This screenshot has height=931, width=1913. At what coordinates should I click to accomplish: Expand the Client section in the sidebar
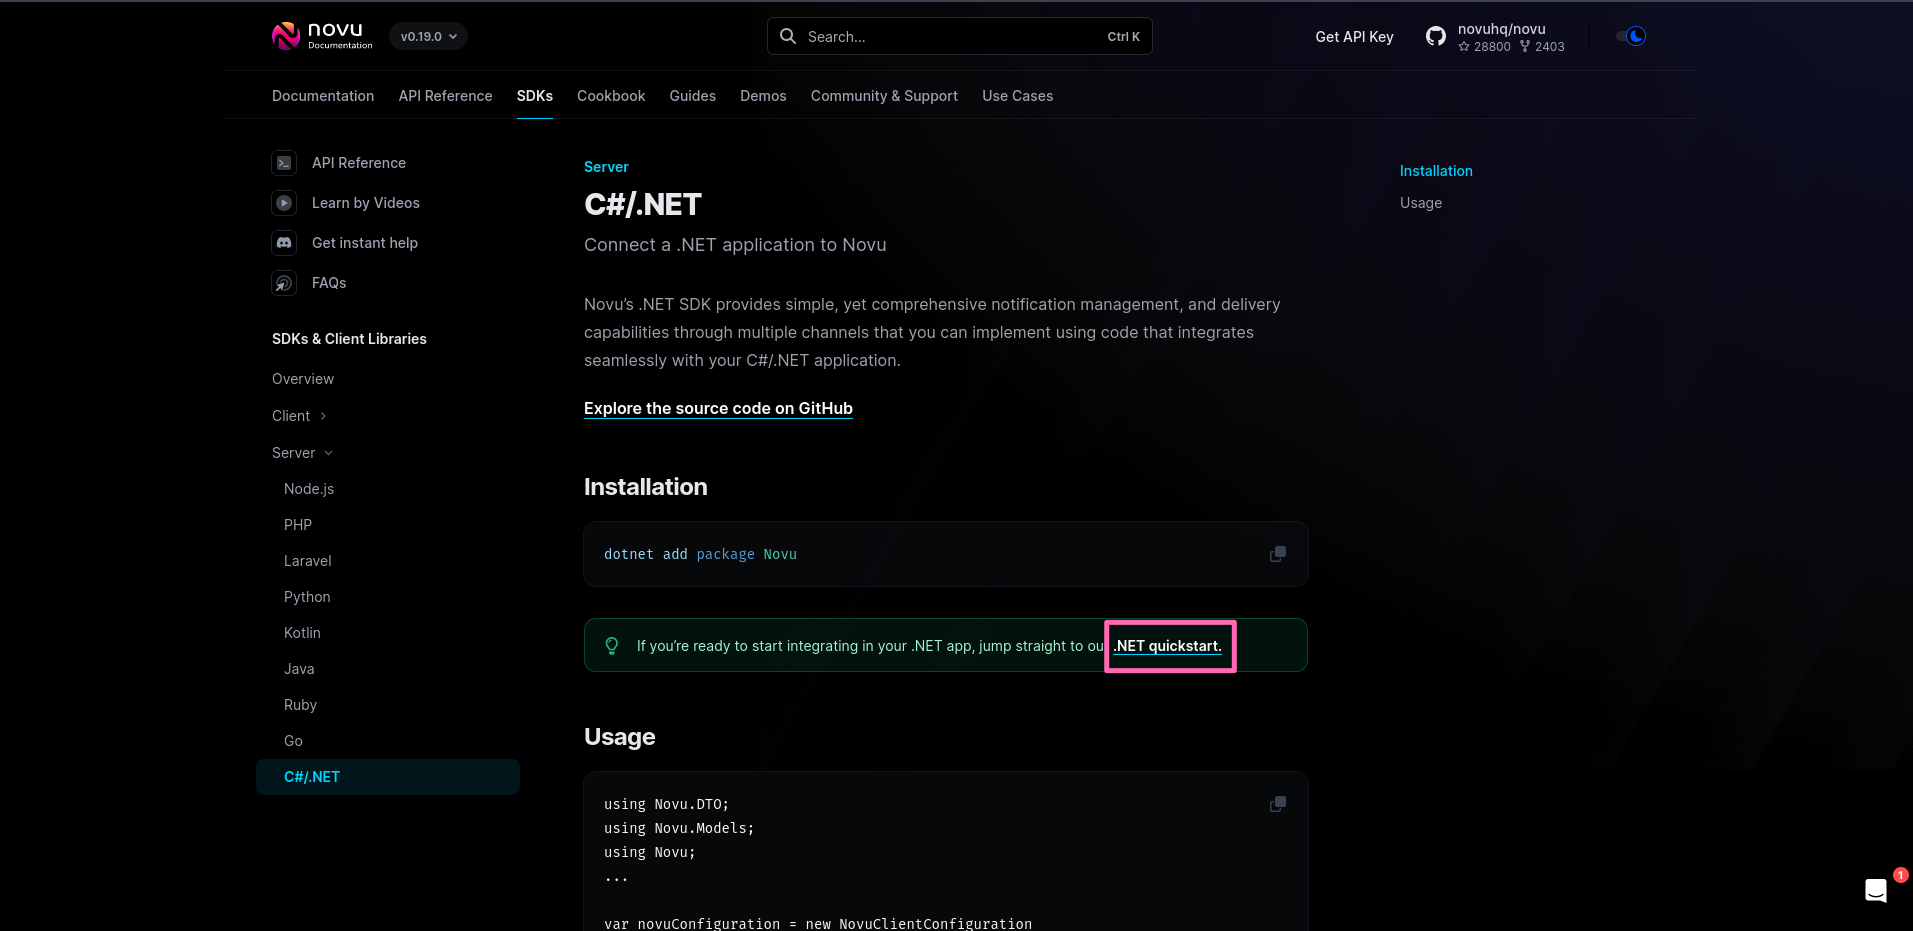pyautogui.click(x=298, y=415)
